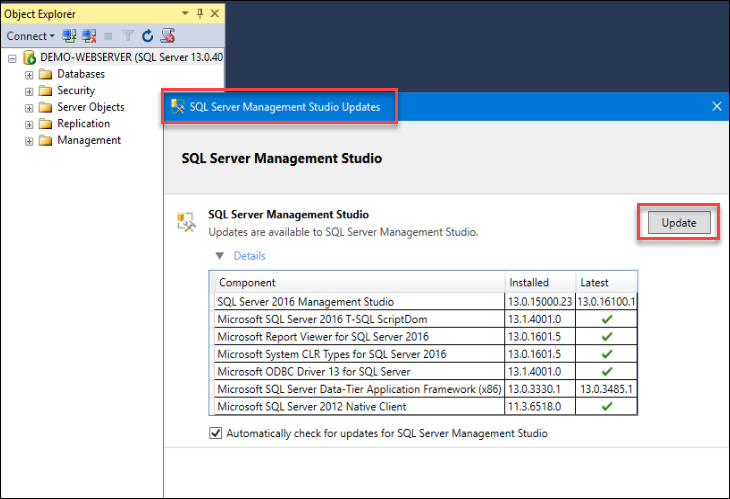The height and width of the screenshot is (499, 730).
Task: Click the SSMS Updates title bar icon
Action: tap(177, 107)
